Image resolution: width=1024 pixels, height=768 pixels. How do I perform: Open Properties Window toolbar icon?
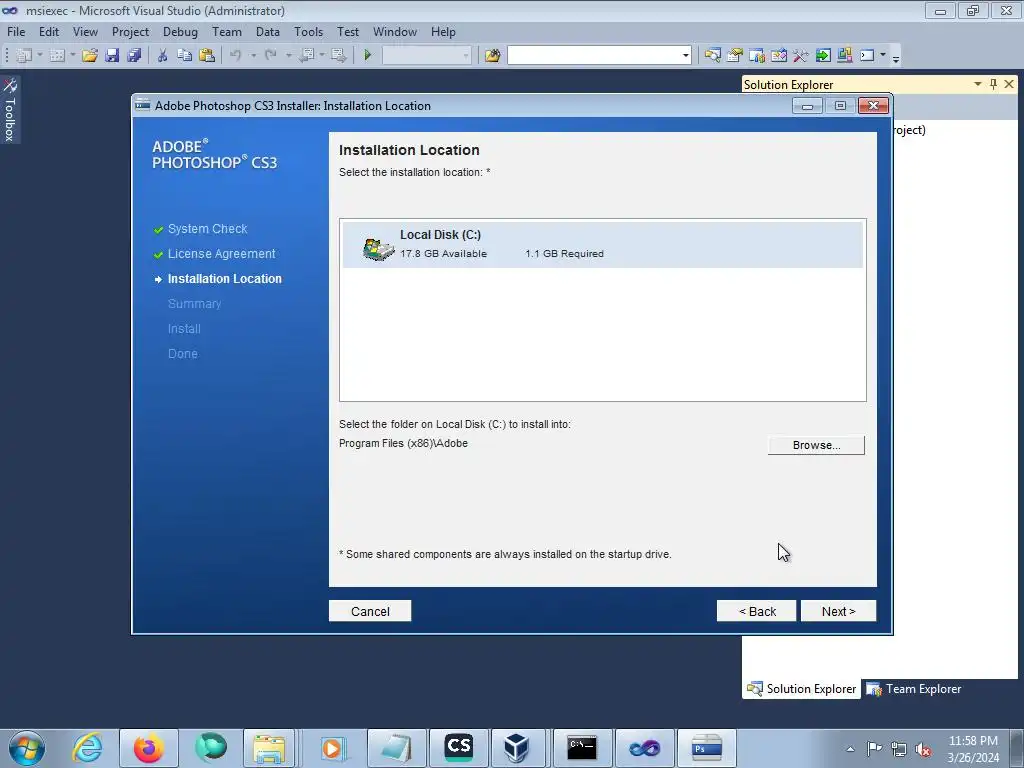click(735, 56)
